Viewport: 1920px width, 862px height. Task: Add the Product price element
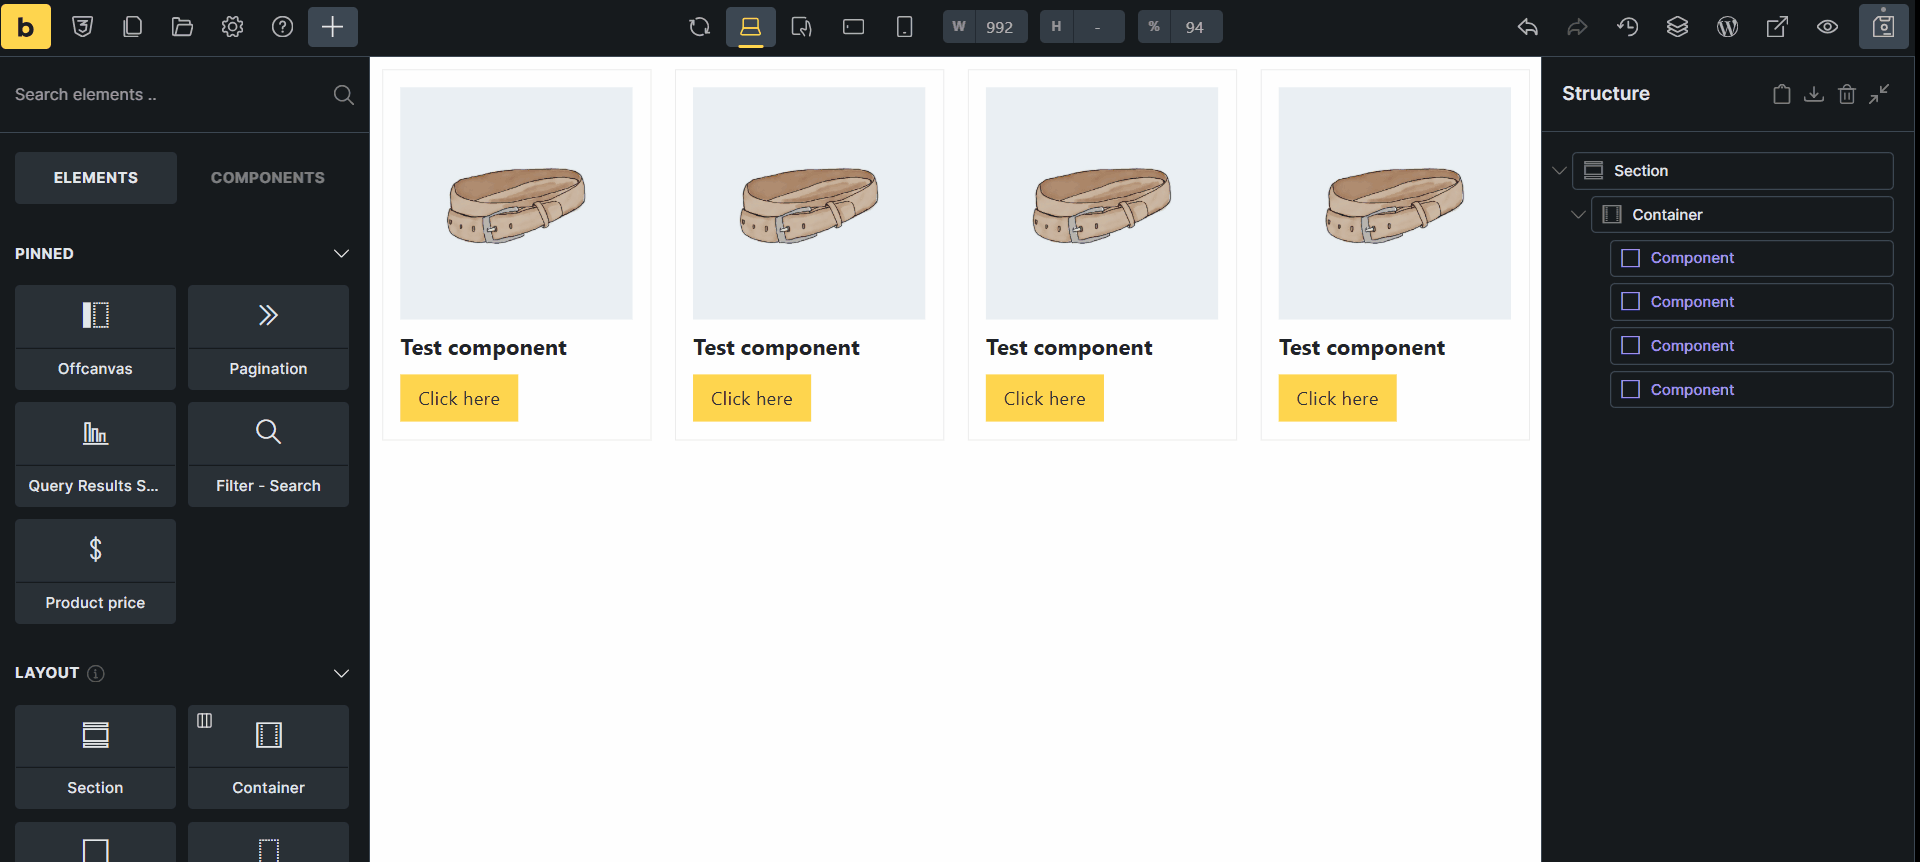[x=95, y=571]
